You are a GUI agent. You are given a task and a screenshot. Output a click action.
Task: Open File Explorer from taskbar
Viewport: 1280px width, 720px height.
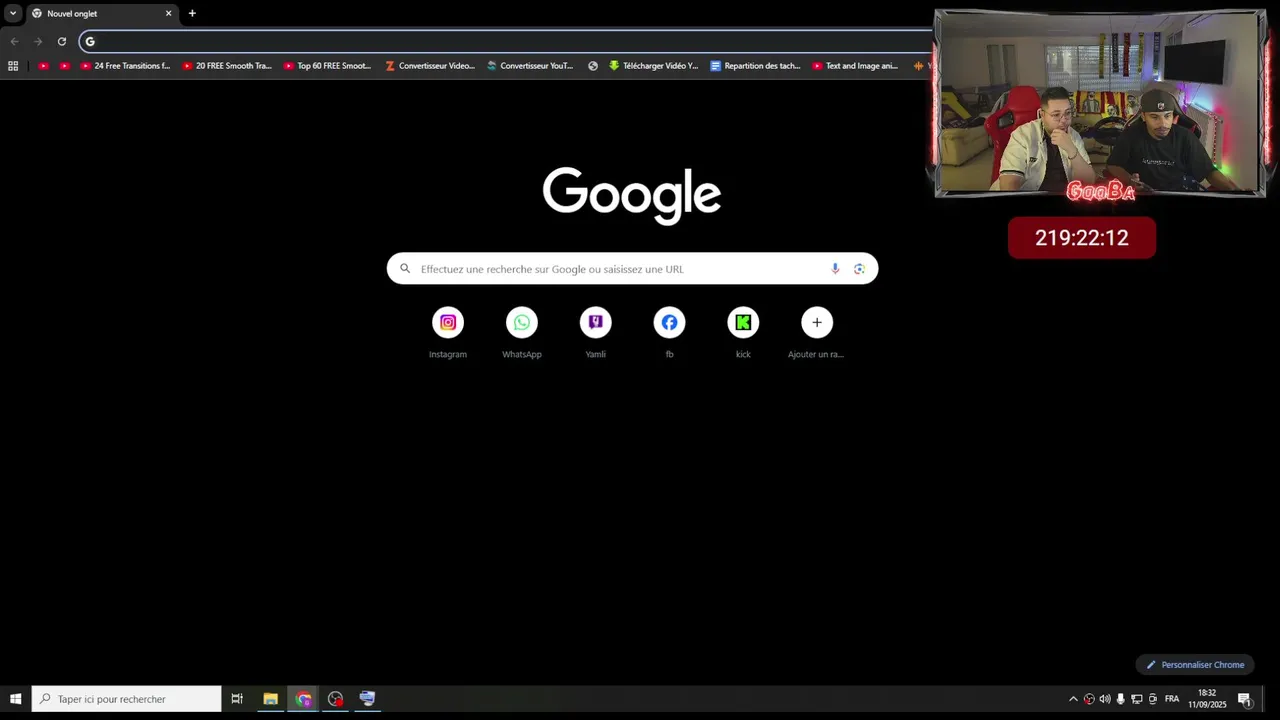[270, 699]
